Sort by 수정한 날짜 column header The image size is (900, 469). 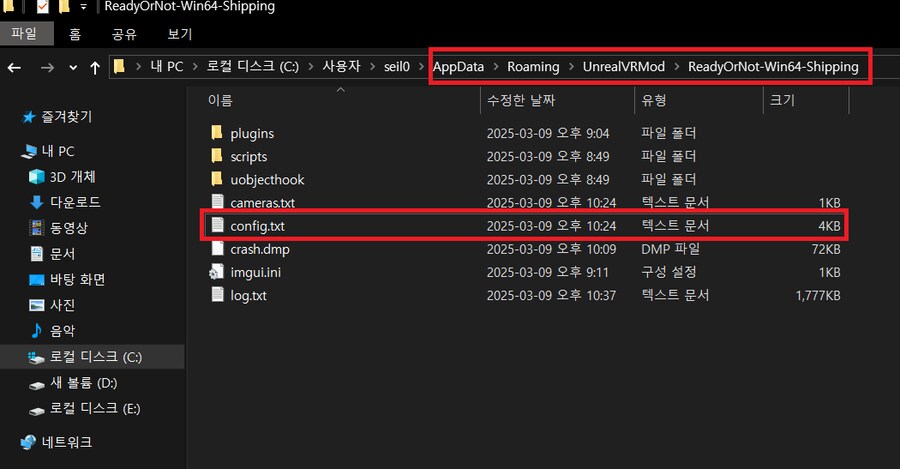521,100
